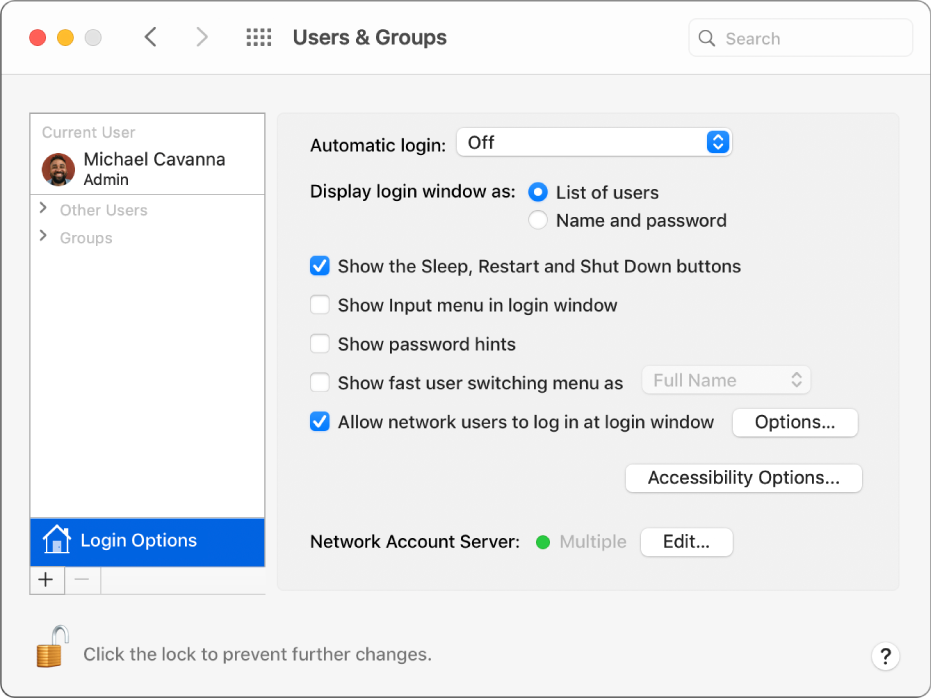This screenshot has height=700, width=931.
Task: Click the network Options button
Action: (795, 422)
